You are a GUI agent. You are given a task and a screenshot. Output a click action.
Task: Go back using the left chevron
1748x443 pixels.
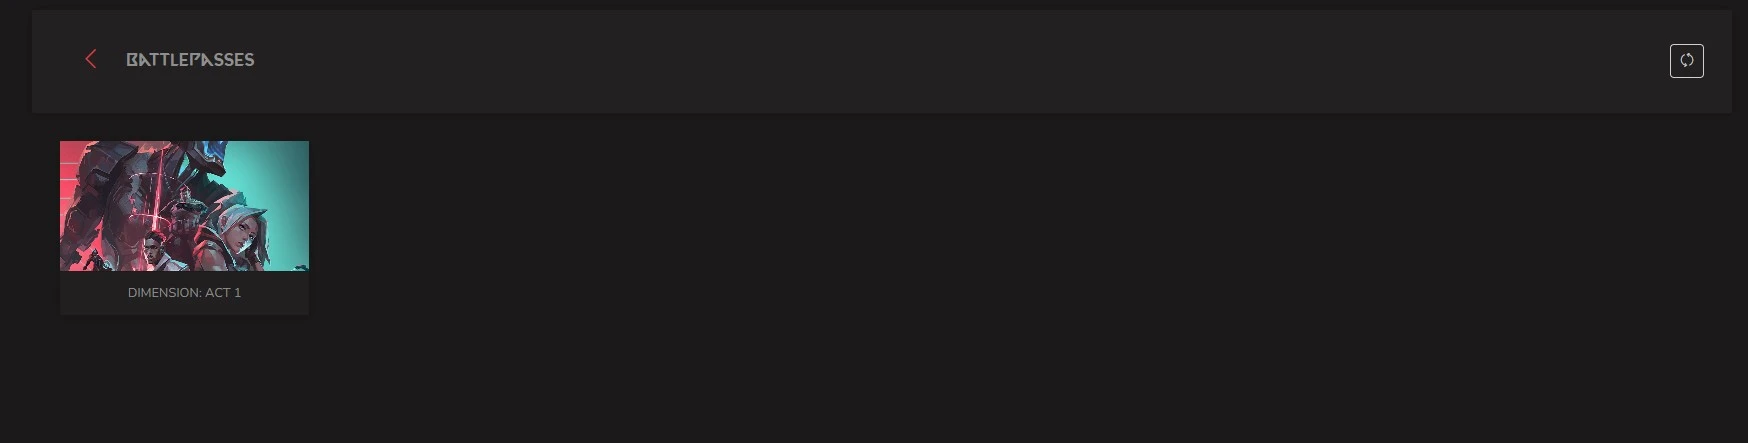tap(91, 59)
